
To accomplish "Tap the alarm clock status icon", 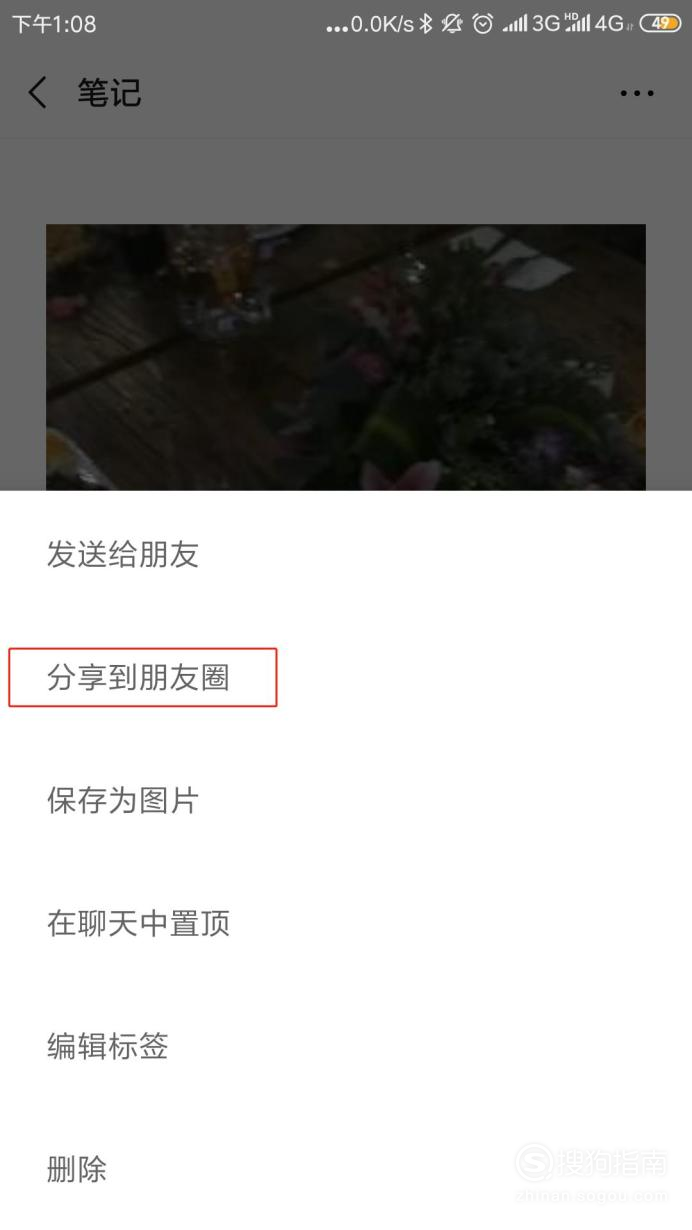I will point(483,24).
